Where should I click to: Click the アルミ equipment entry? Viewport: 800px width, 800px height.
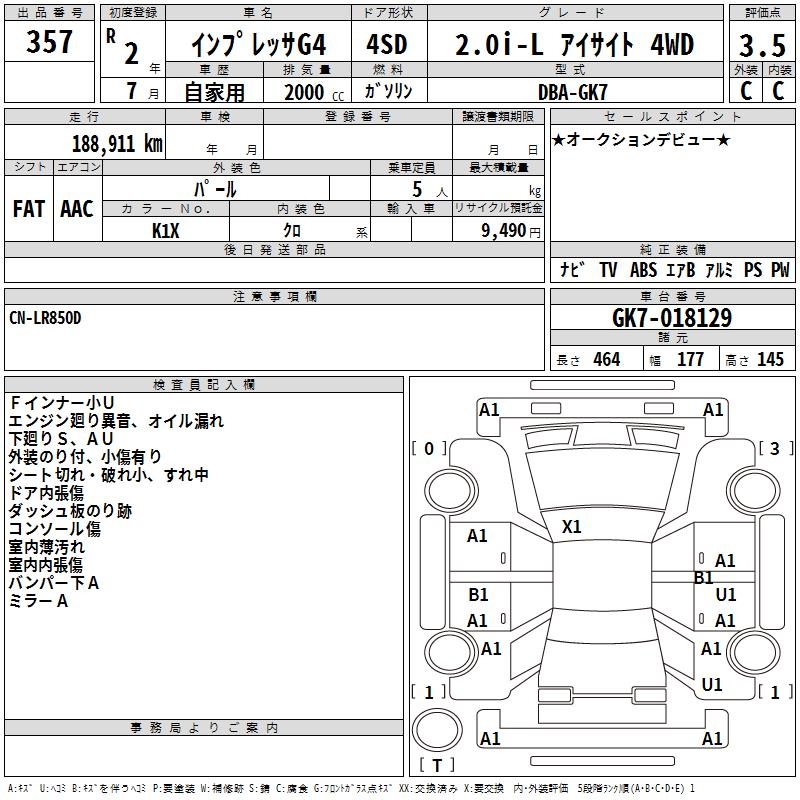point(719,269)
